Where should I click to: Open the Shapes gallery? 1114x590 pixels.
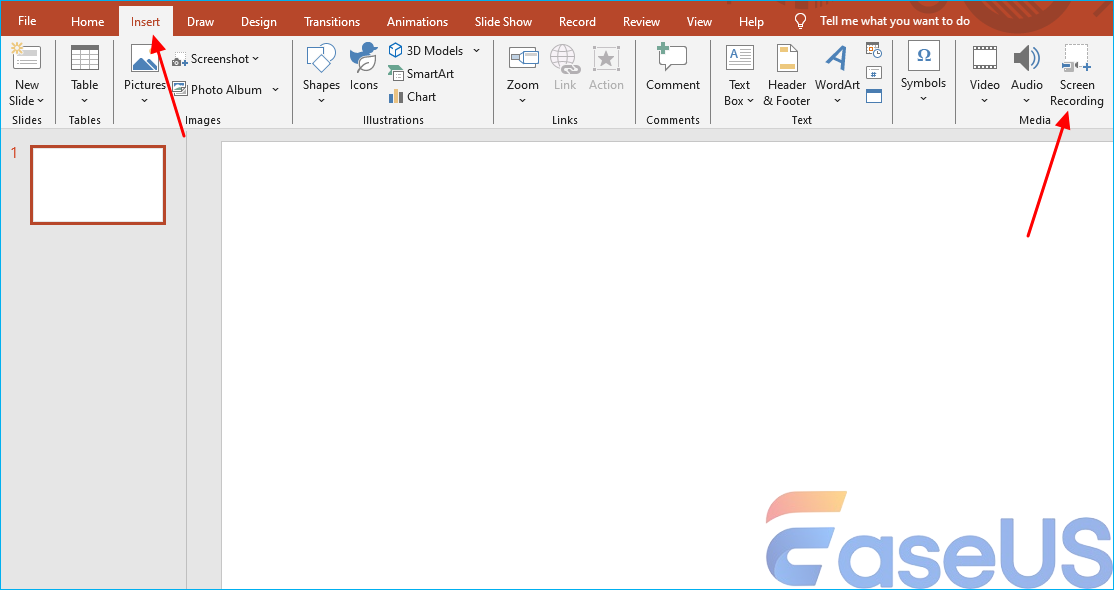pyautogui.click(x=321, y=74)
